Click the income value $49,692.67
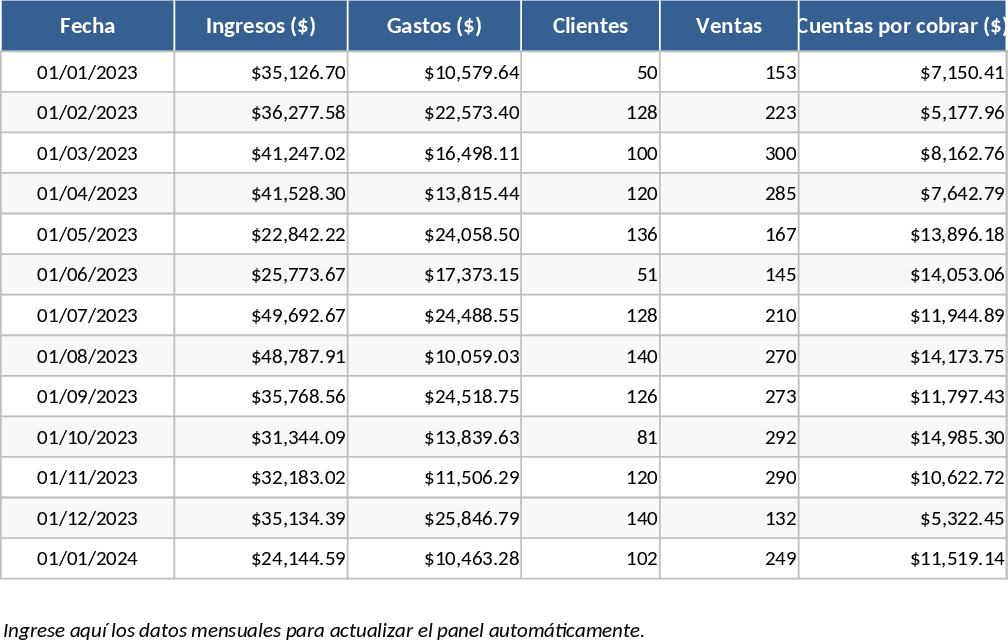 tap(298, 316)
